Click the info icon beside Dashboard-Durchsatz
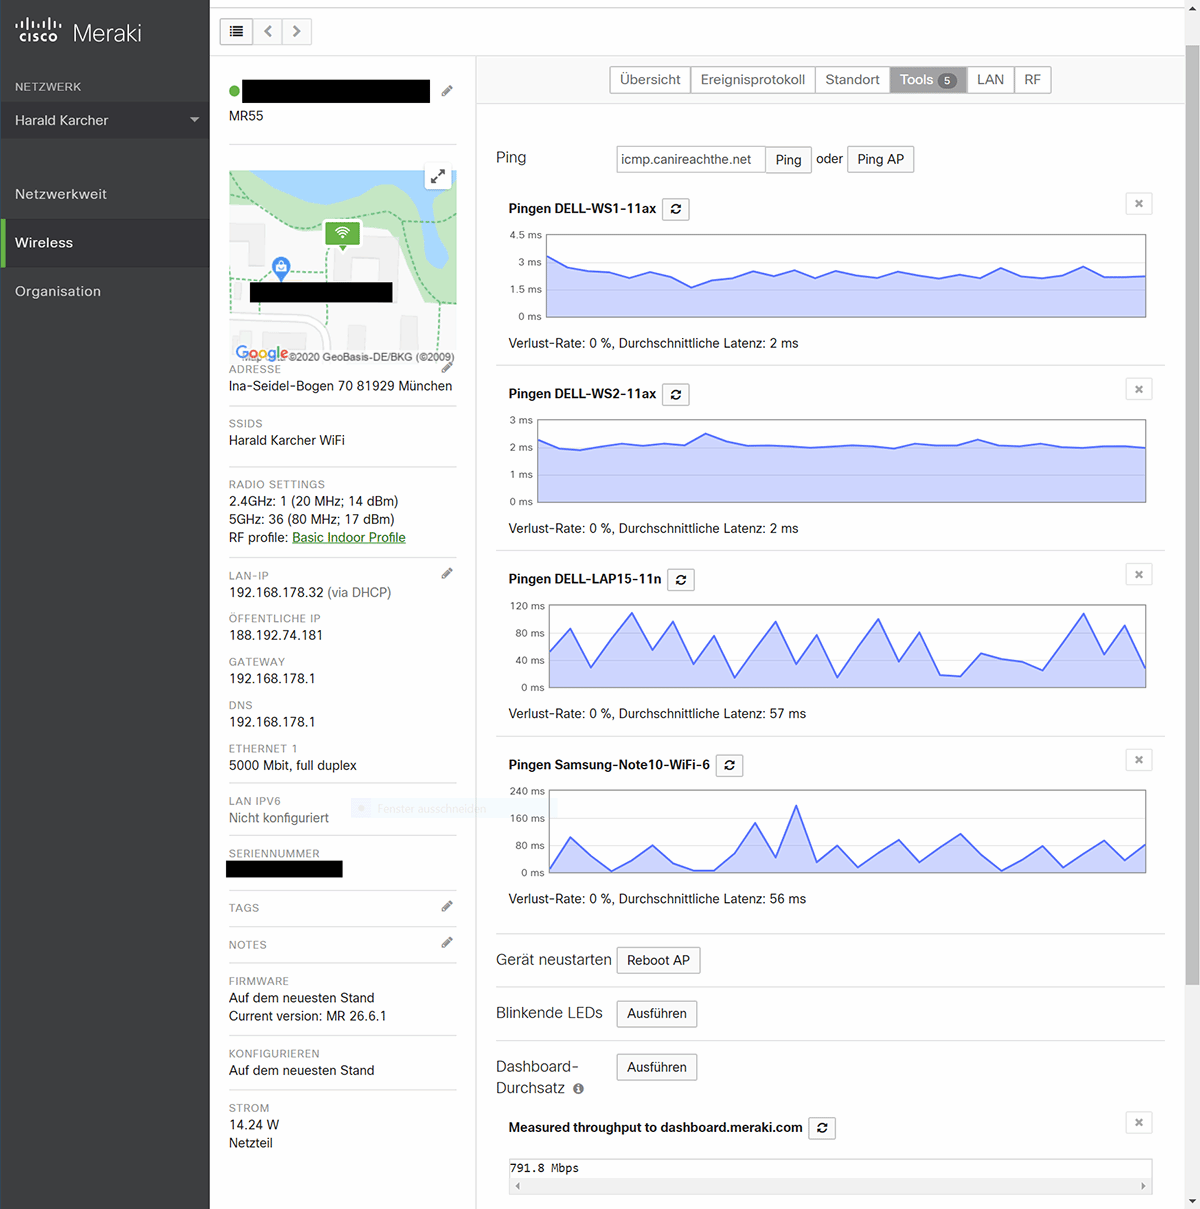 click(578, 1088)
